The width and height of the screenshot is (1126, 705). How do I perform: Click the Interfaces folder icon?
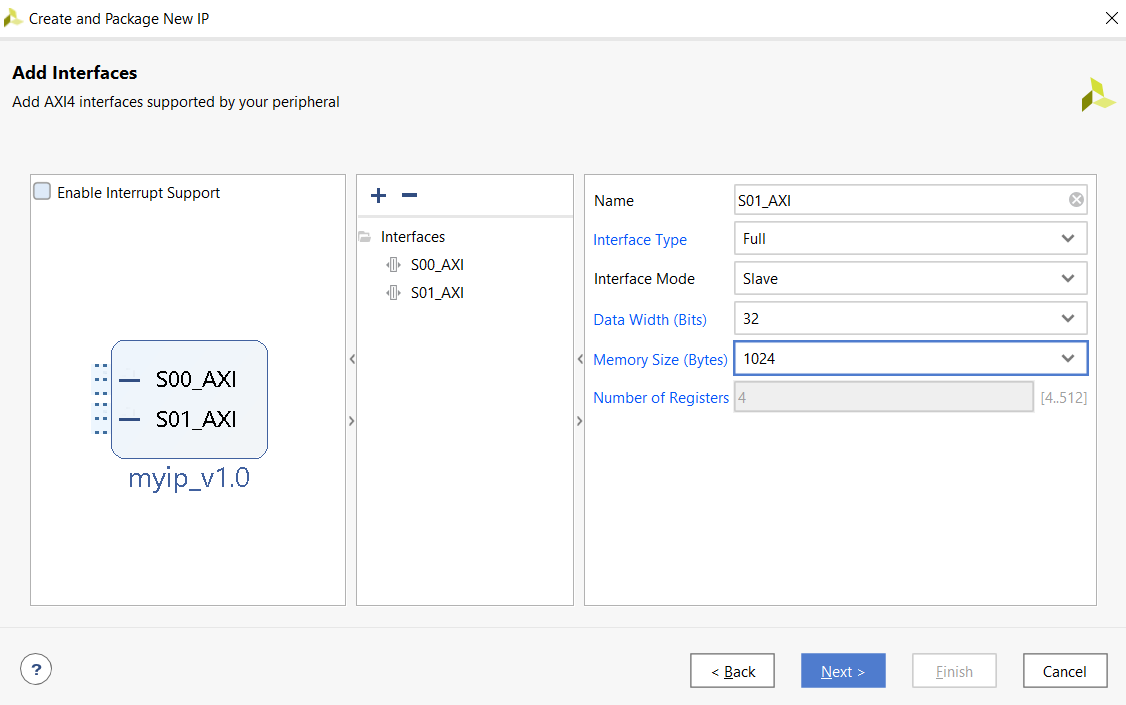pos(364,236)
